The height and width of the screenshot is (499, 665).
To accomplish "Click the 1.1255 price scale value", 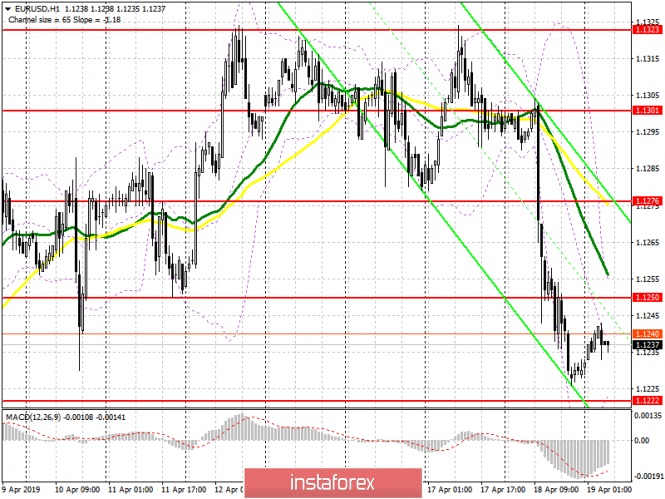I will coord(648,279).
